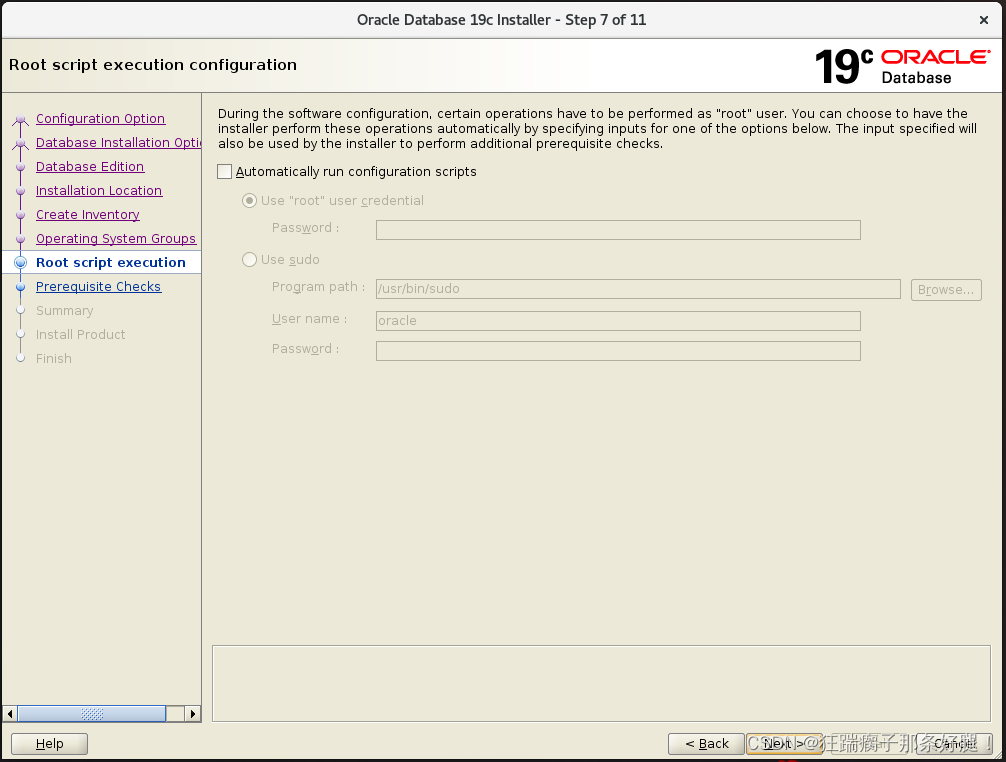Click right arrow of sidebar horizontal scrollbar
The height and width of the screenshot is (762, 1006).
[192, 714]
